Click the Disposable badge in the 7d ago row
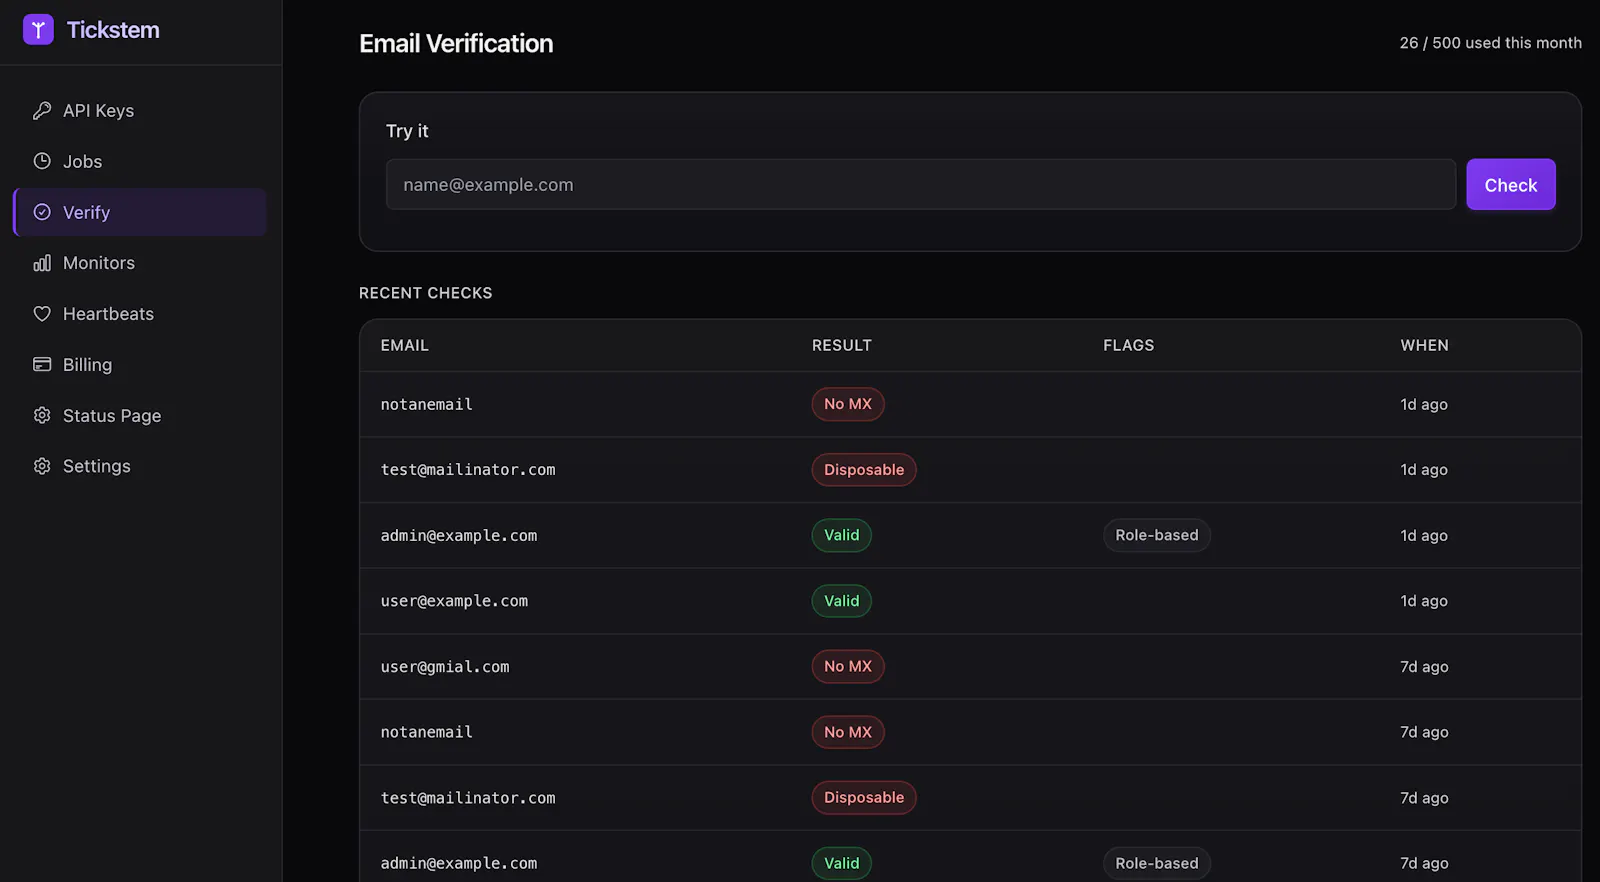1600x882 pixels. pyautogui.click(x=864, y=798)
